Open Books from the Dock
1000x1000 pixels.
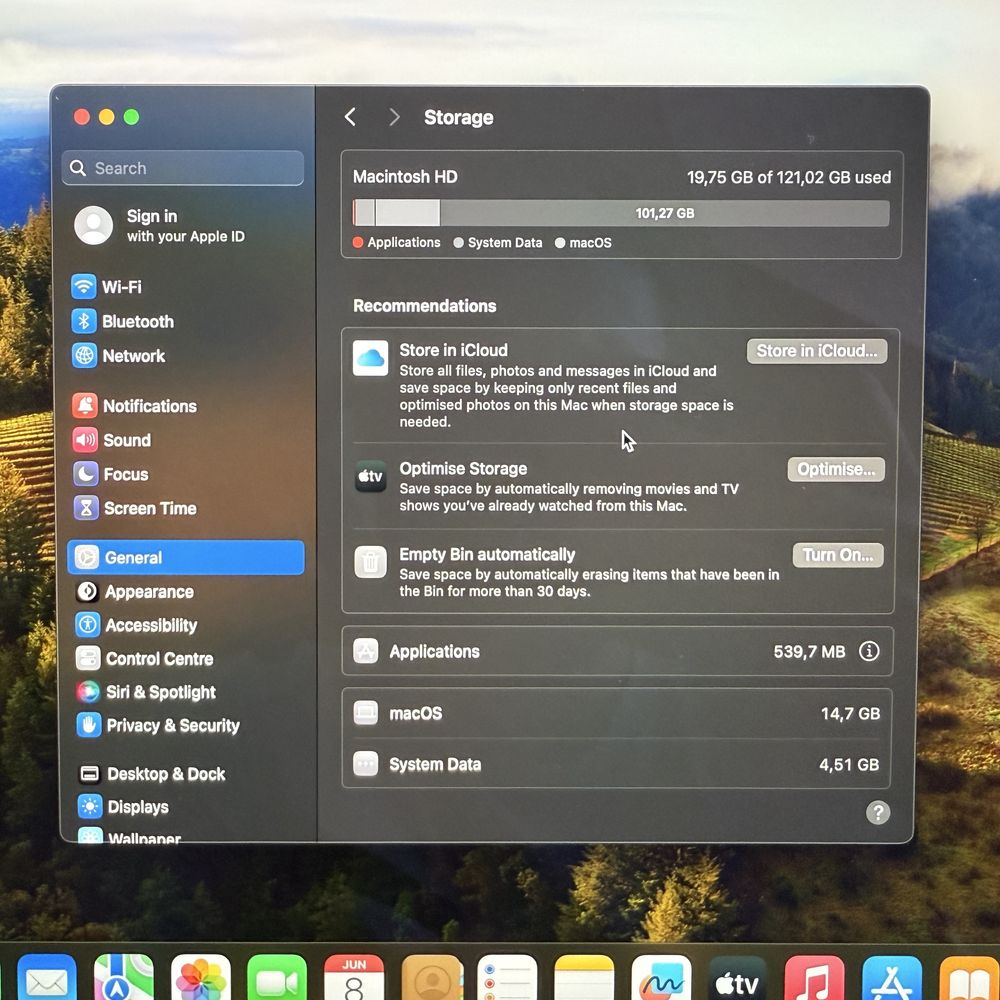[x=969, y=979]
